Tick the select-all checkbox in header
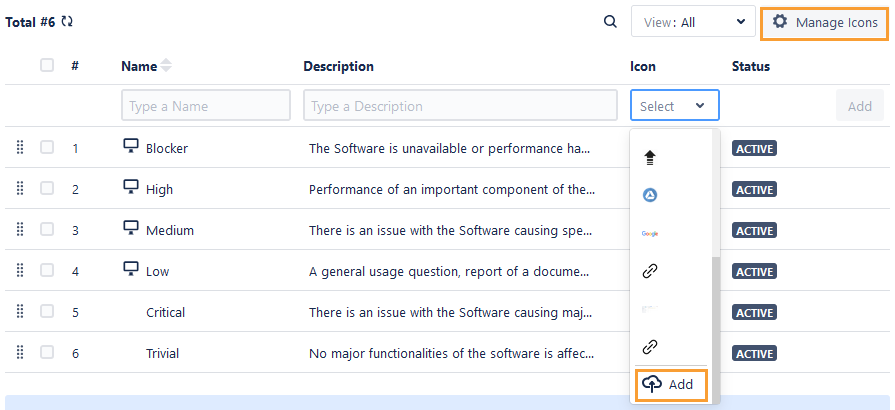Viewport: 895px width, 410px height. tap(47, 66)
